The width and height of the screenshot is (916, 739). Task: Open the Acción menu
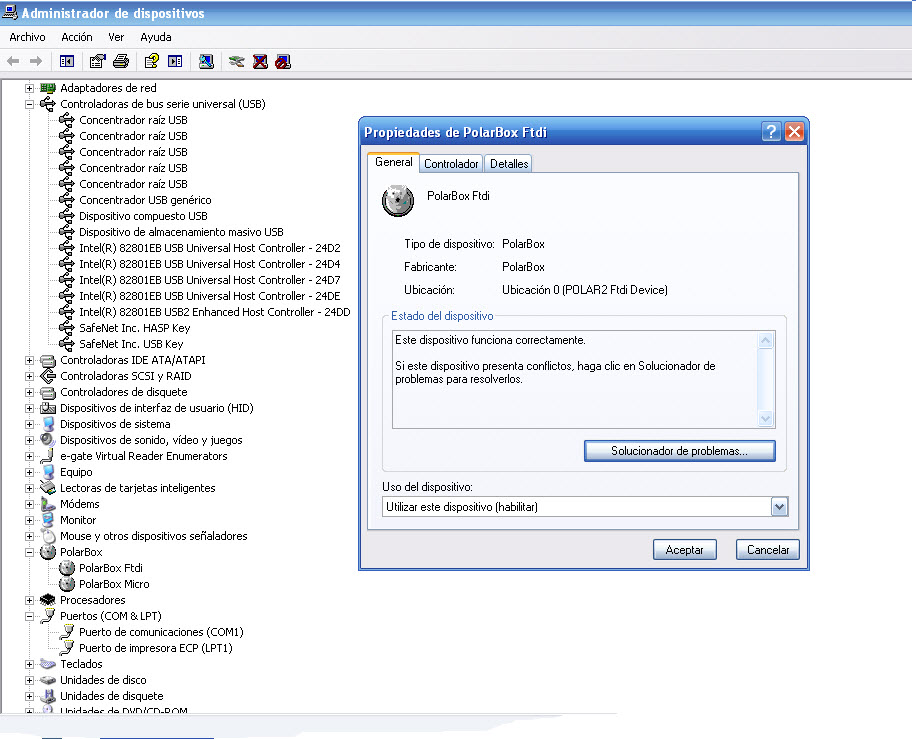pos(77,37)
